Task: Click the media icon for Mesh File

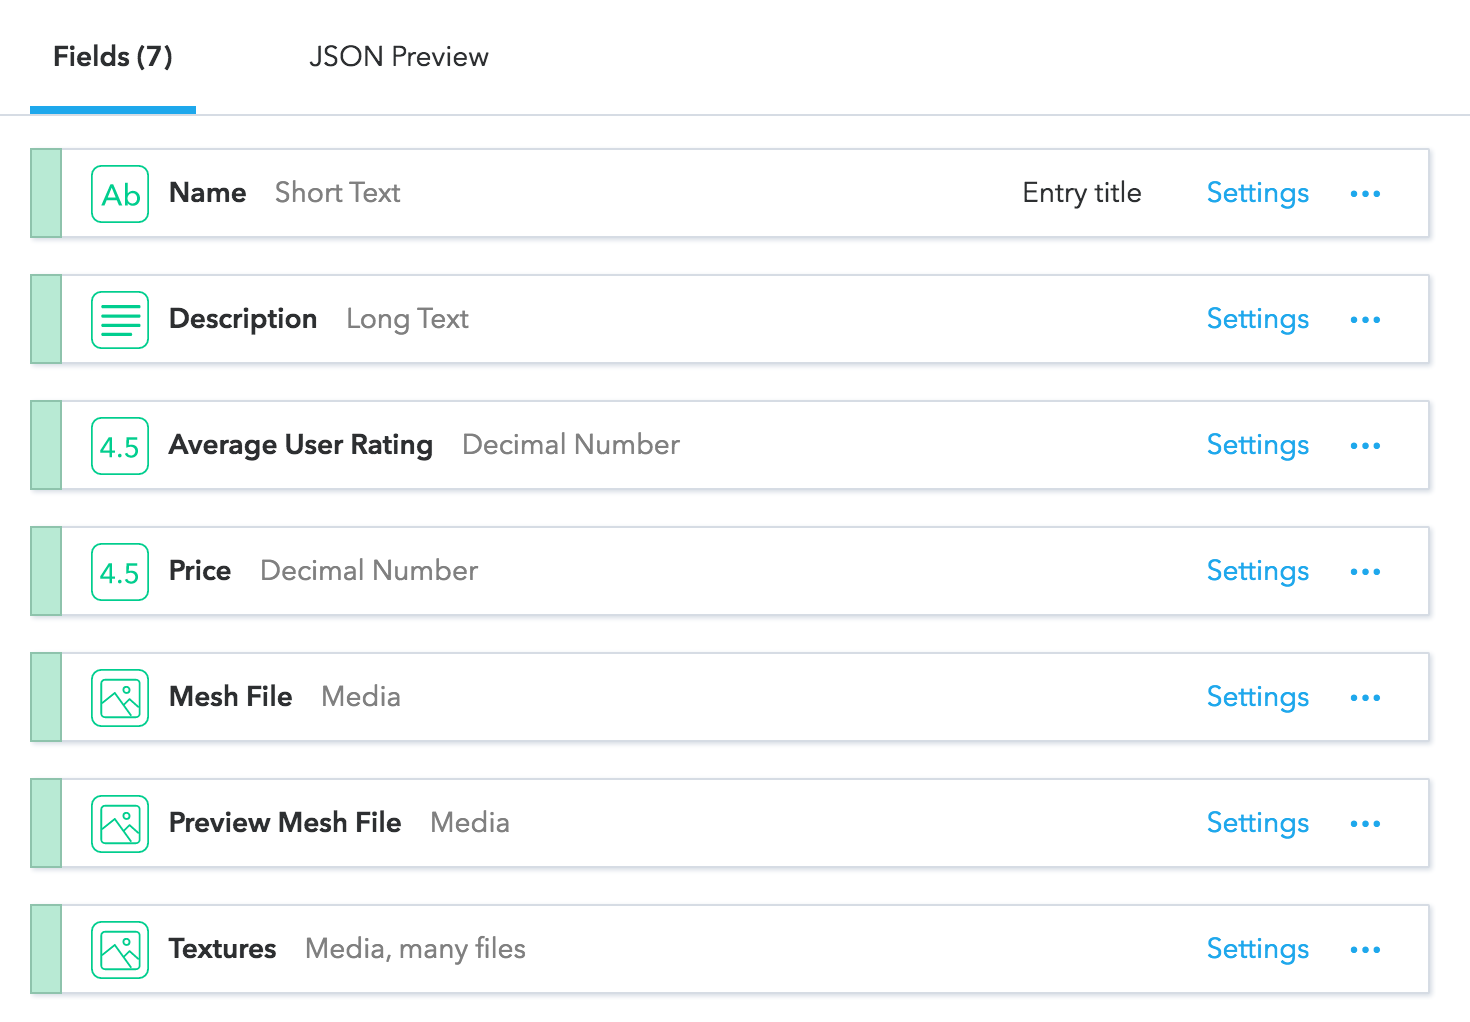Action: click(120, 698)
